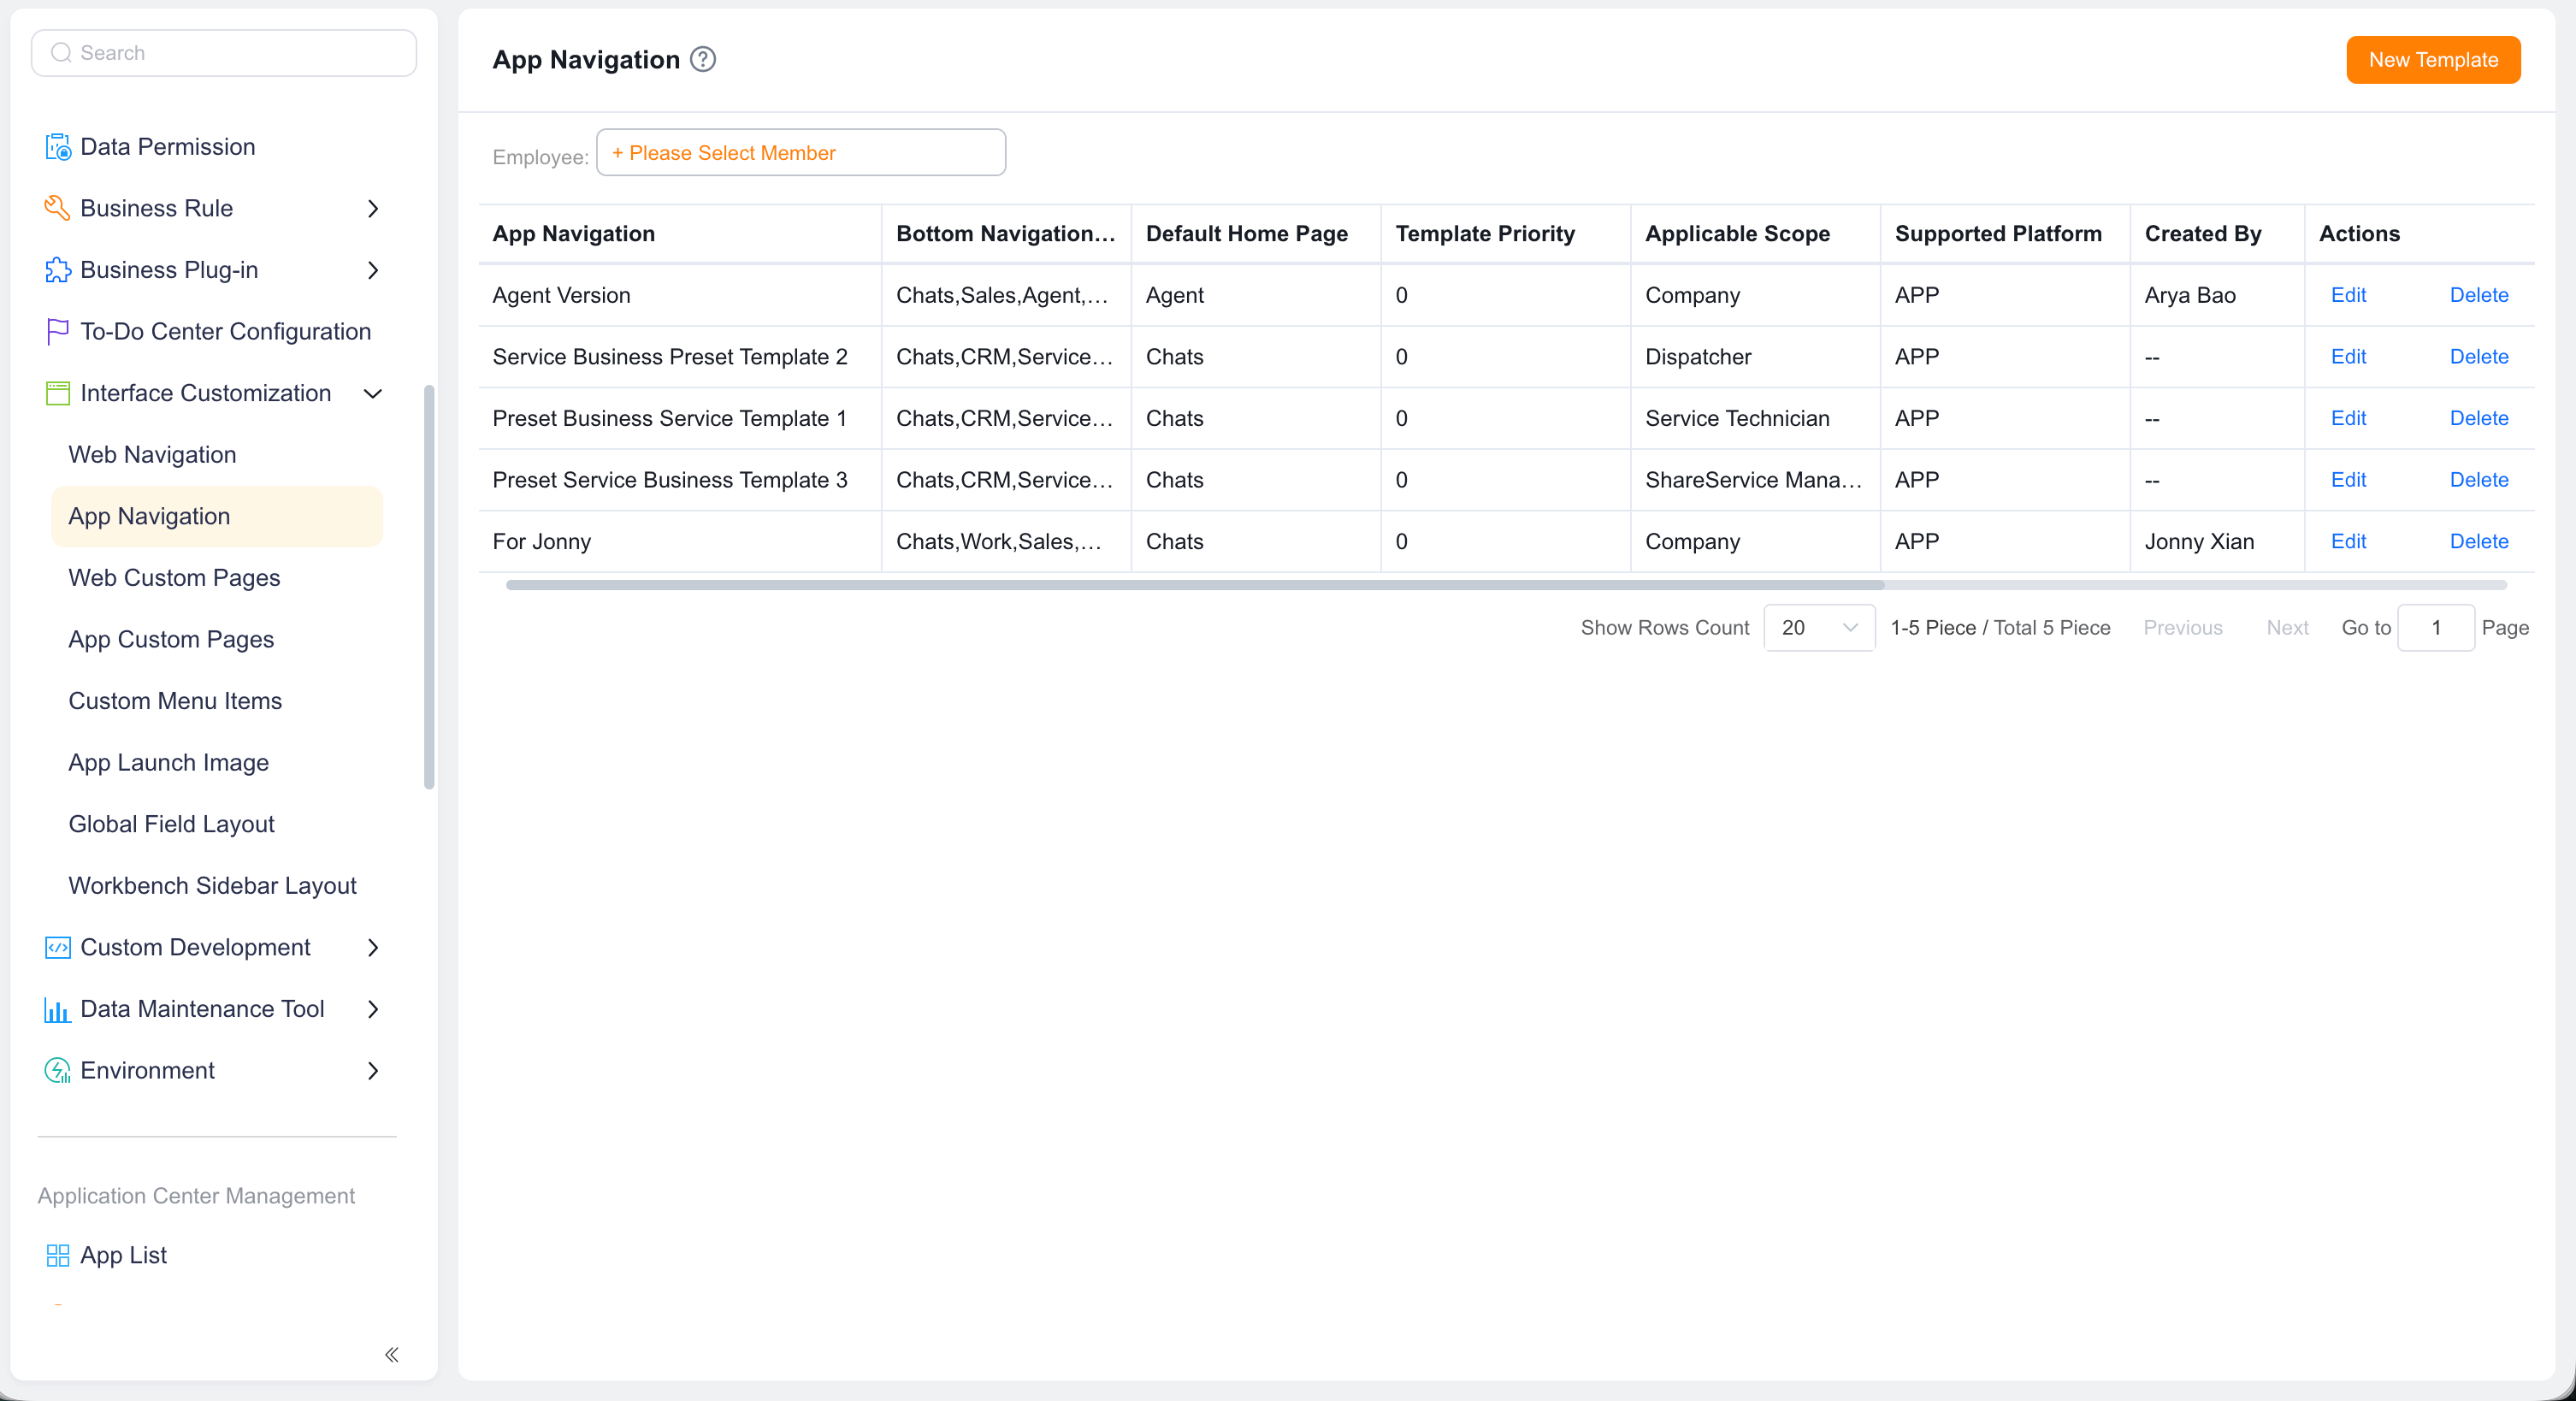Click the Business Plug-in puzzle icon

[58, 270]
